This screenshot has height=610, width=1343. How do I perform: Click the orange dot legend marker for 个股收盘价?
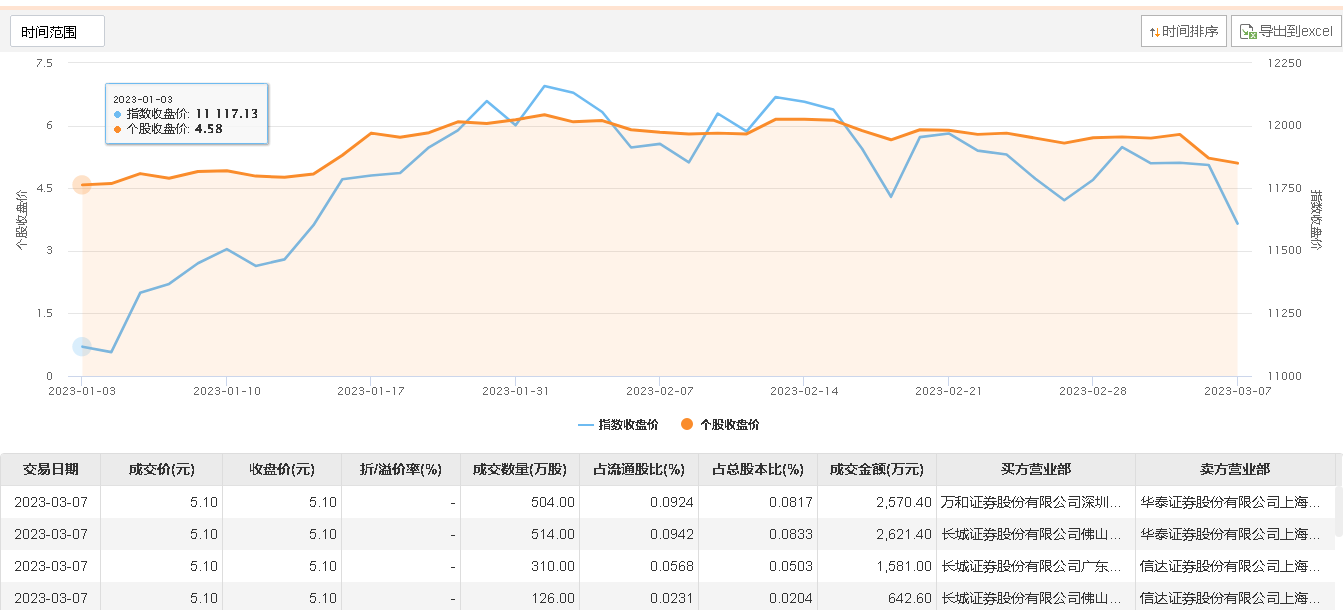point(687,424)
